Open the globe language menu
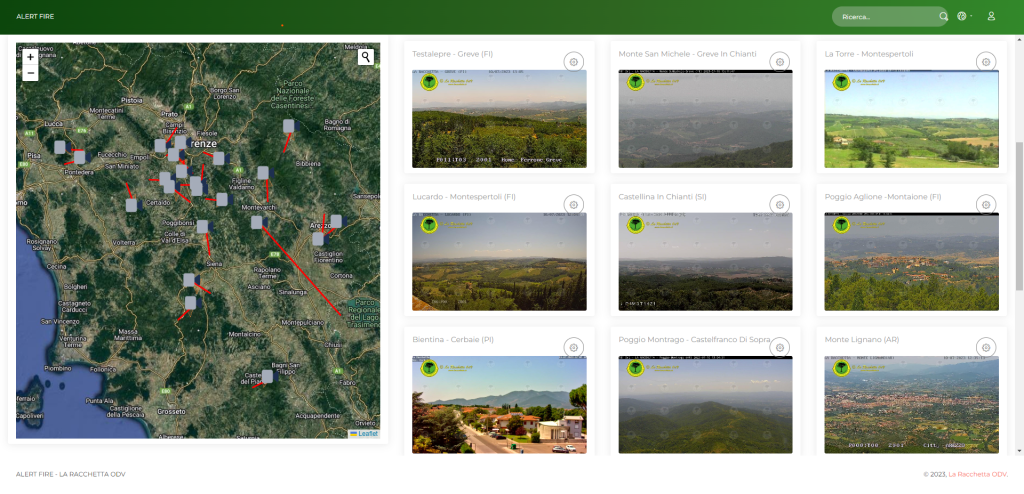 click(965, 16)
